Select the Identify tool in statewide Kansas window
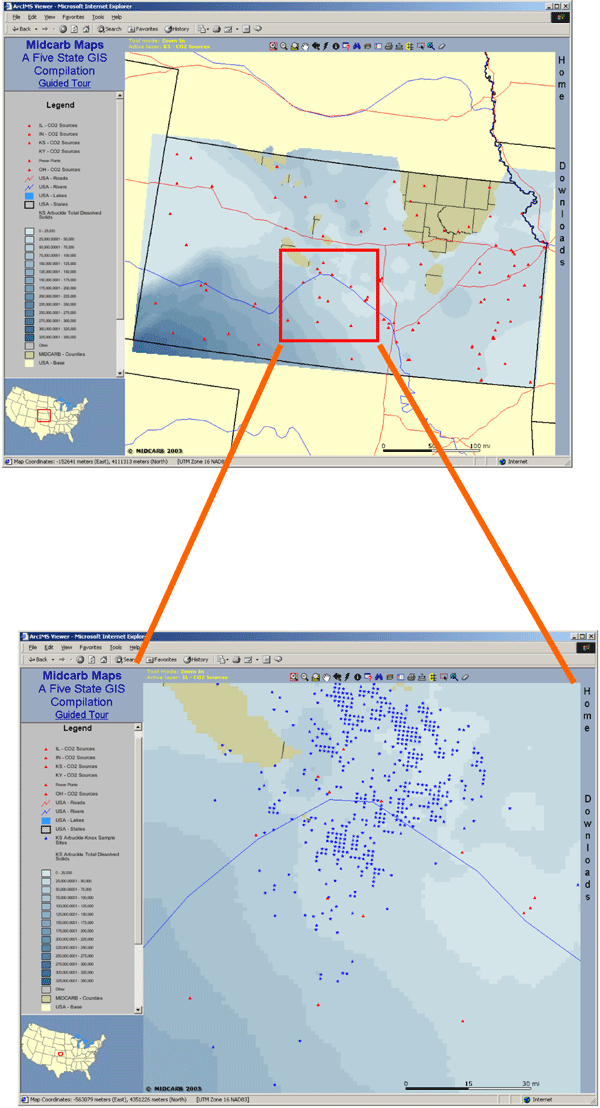The width and height of the screenshot is (600, 1108). pos(336,46)
